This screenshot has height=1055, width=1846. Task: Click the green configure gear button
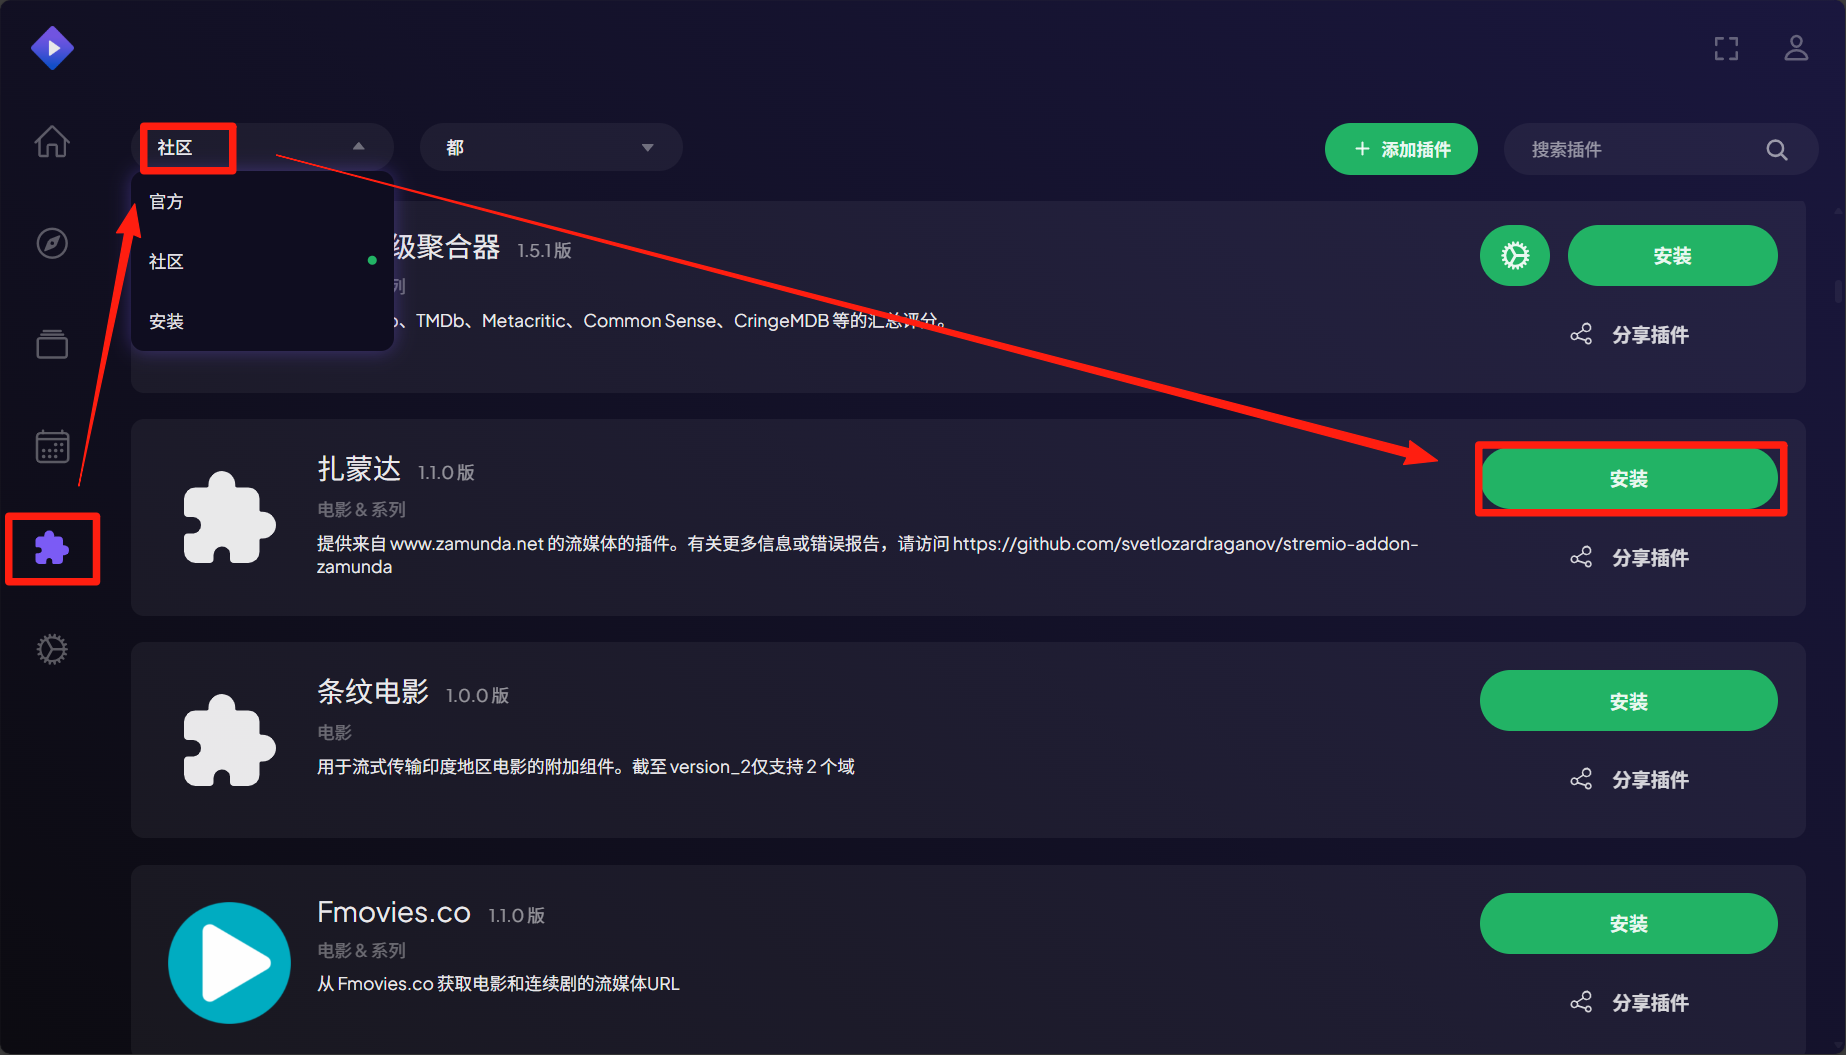point(1514,256)
